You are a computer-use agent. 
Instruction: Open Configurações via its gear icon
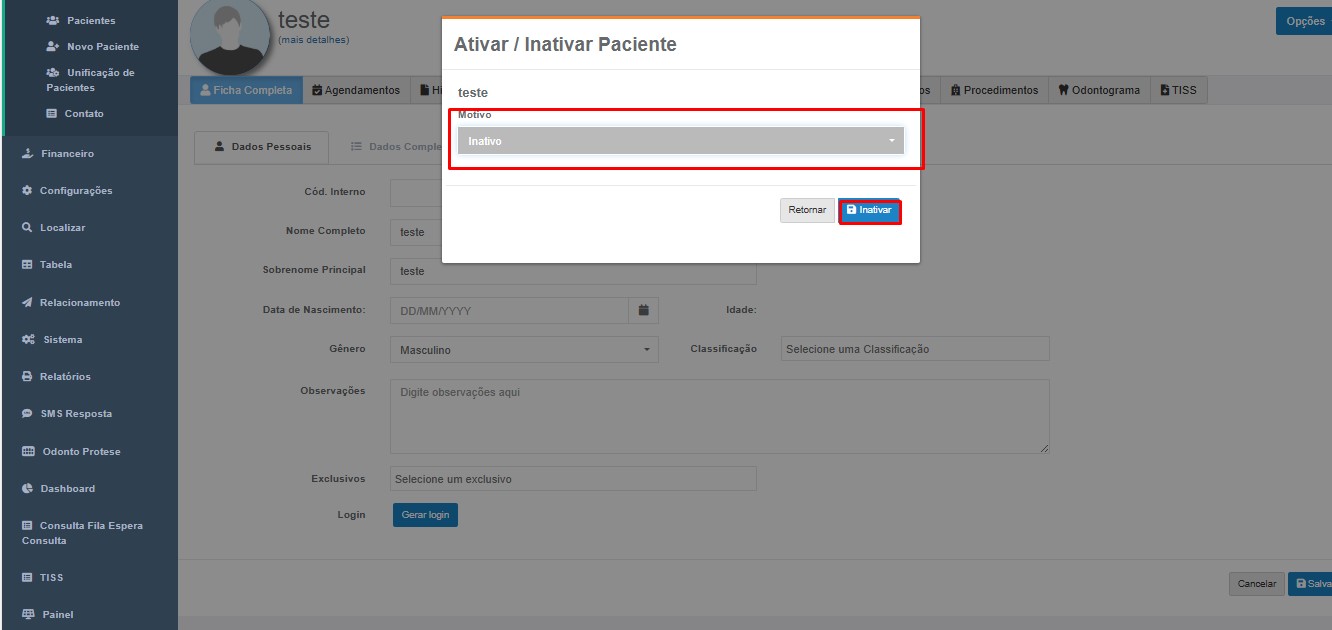27,191
